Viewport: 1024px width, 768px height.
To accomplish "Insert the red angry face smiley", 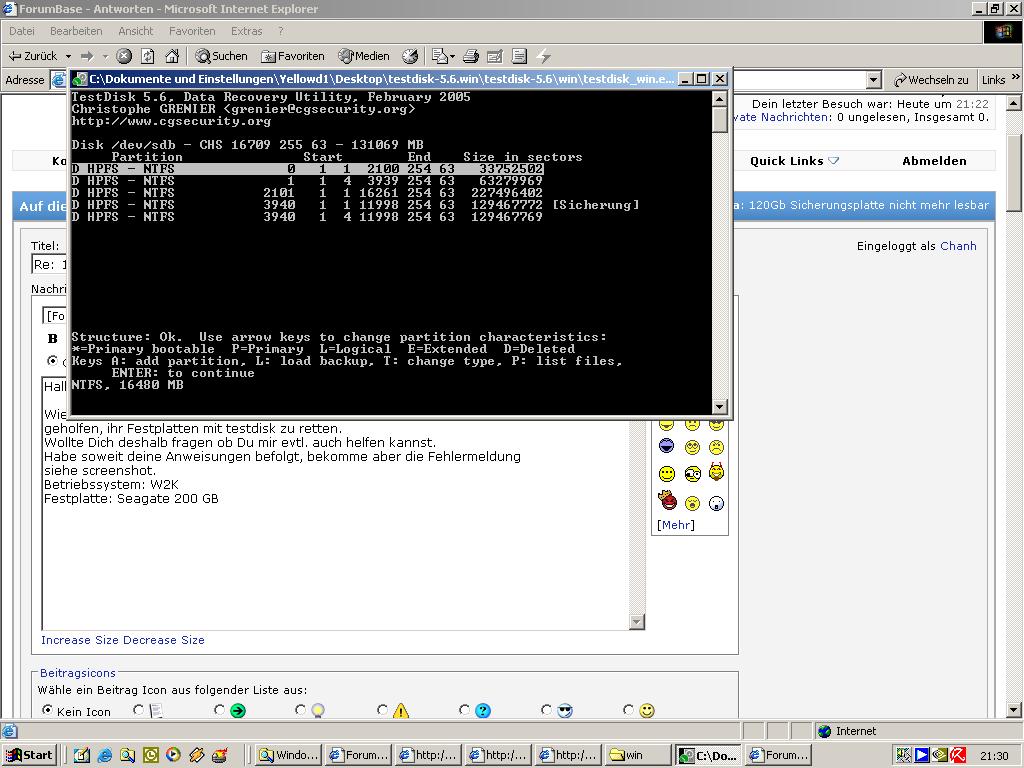I will tap(667, 500).
